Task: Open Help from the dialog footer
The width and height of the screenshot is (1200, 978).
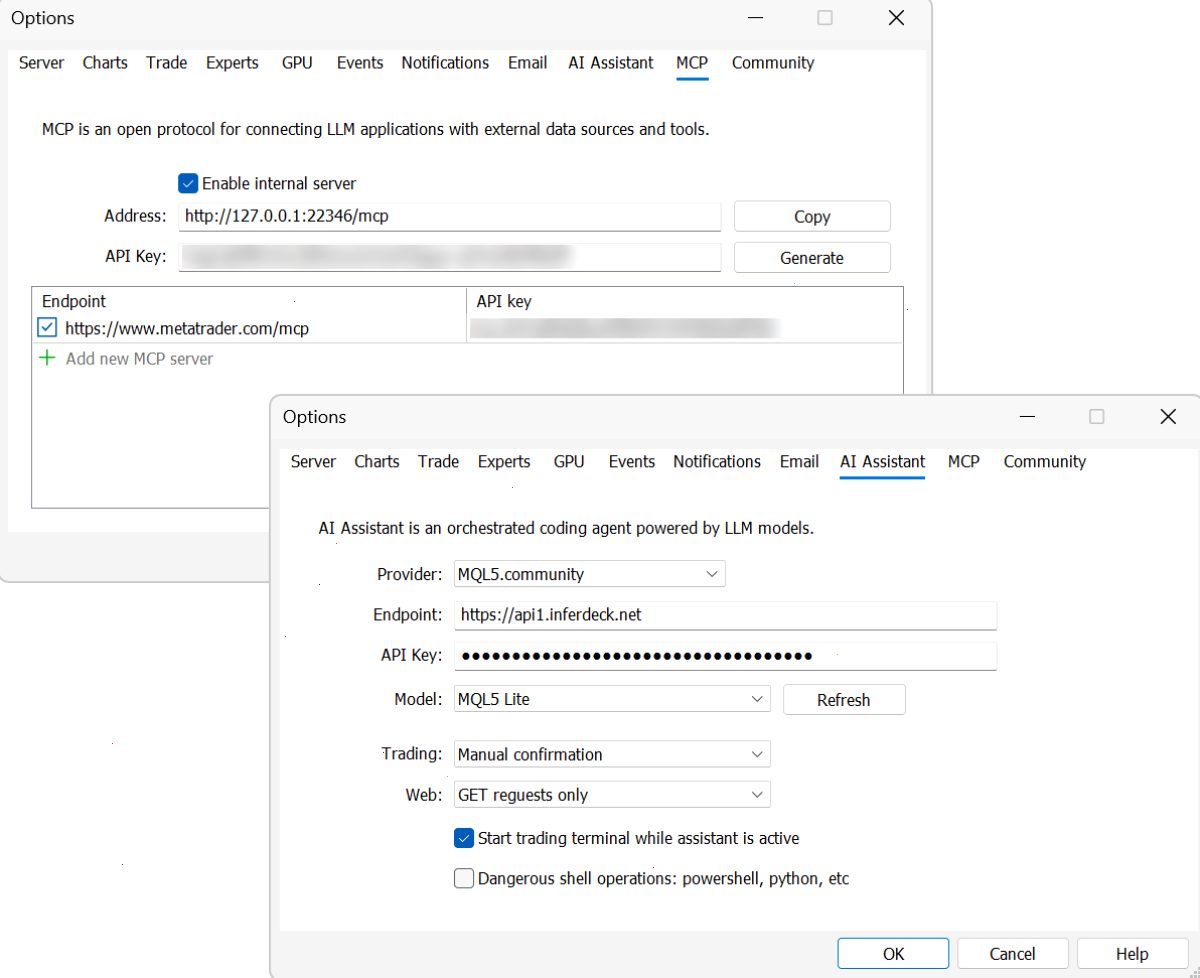Action: pyautogui.click(x=1132, y=953)
